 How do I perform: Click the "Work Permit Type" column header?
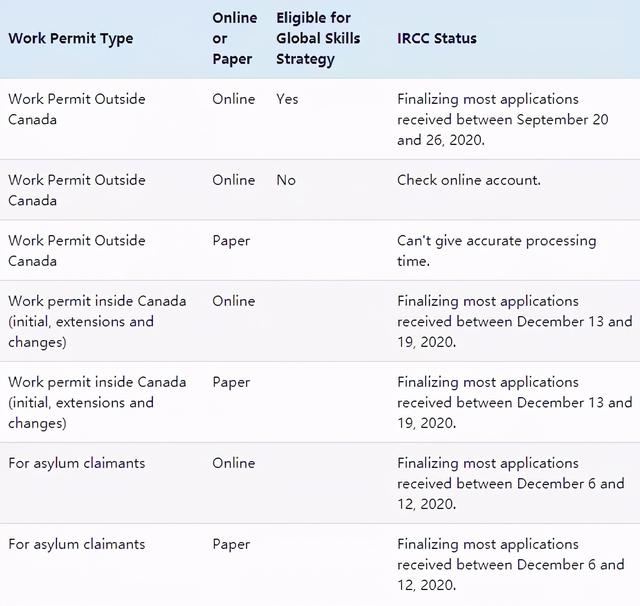(70, 39)
